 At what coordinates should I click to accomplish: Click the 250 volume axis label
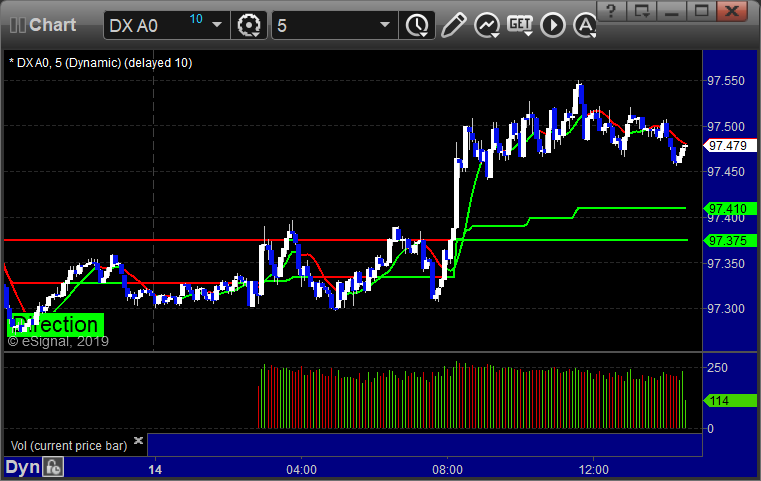pos(717,368)
